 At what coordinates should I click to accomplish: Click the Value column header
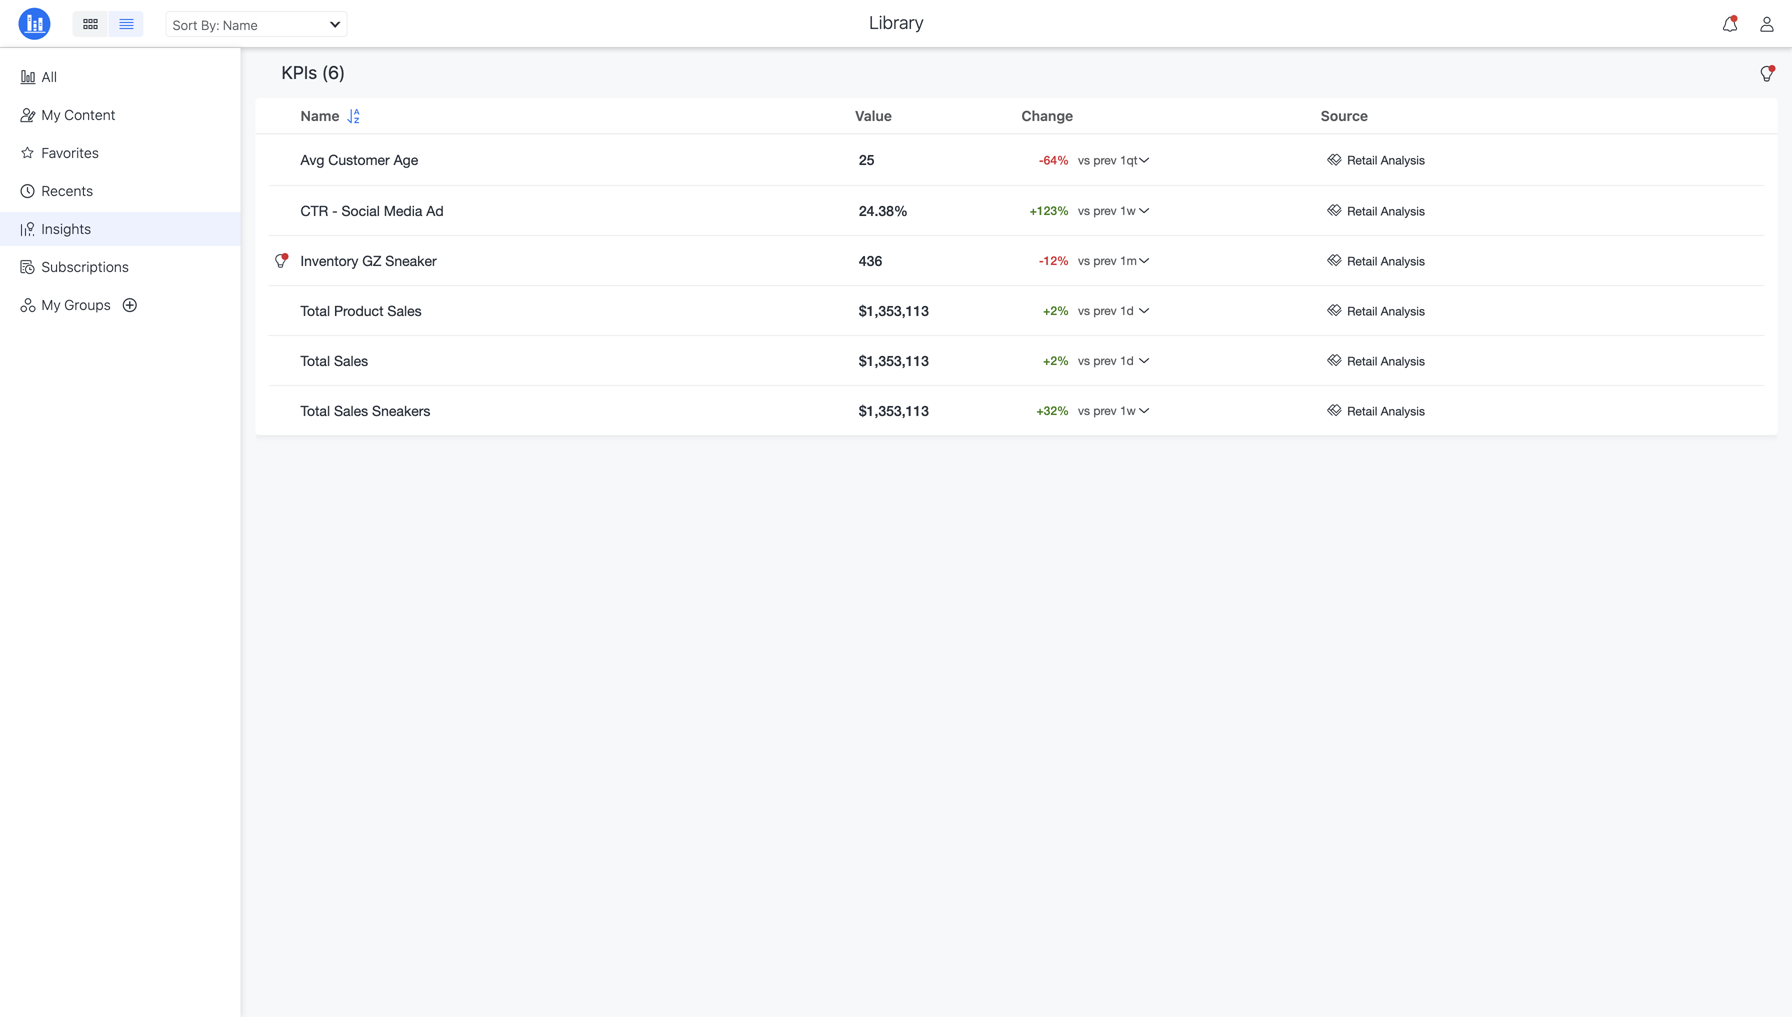(x=873, y=116)
